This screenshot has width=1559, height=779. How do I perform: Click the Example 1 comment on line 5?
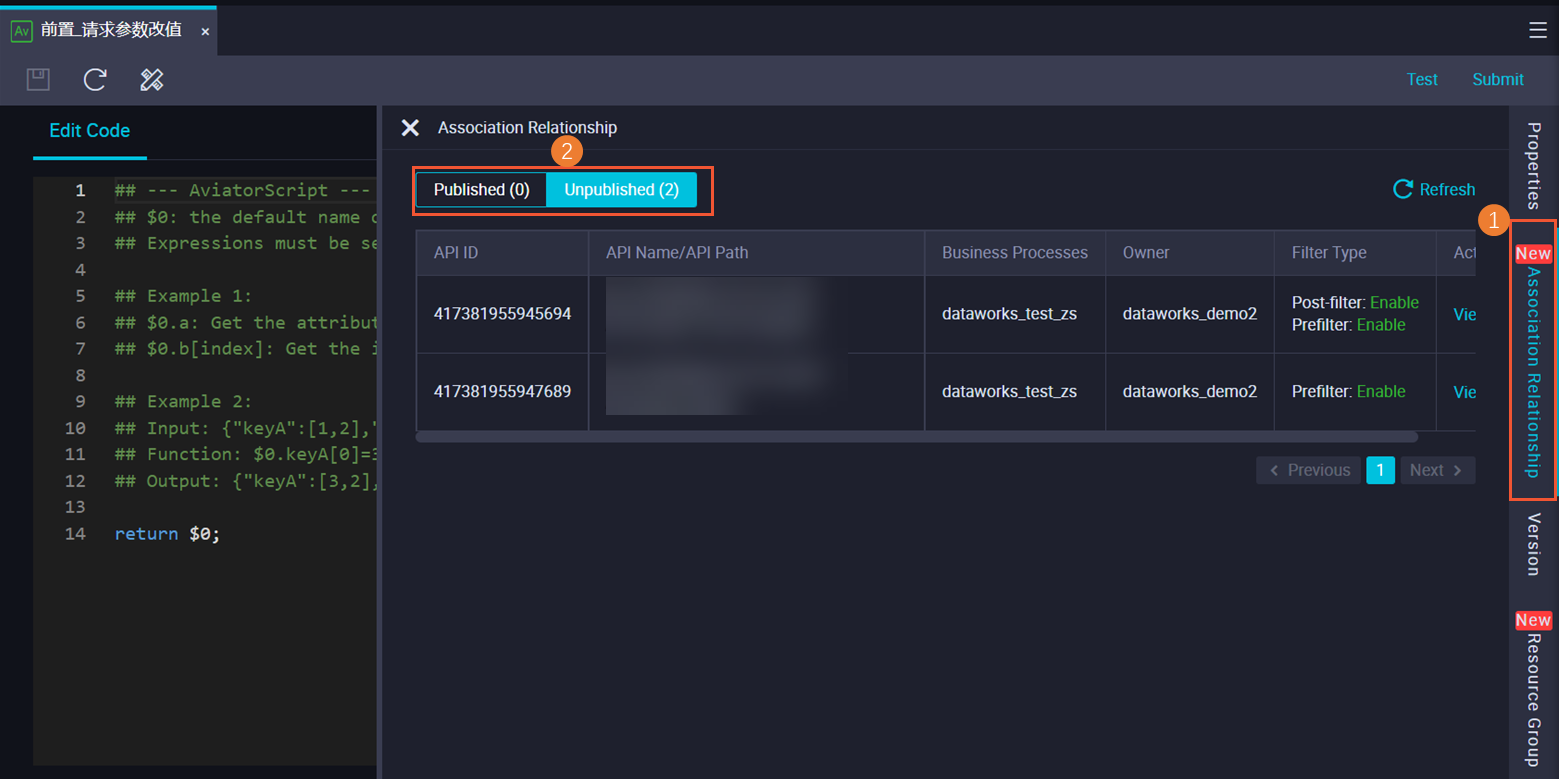click(x=183, y=296)
